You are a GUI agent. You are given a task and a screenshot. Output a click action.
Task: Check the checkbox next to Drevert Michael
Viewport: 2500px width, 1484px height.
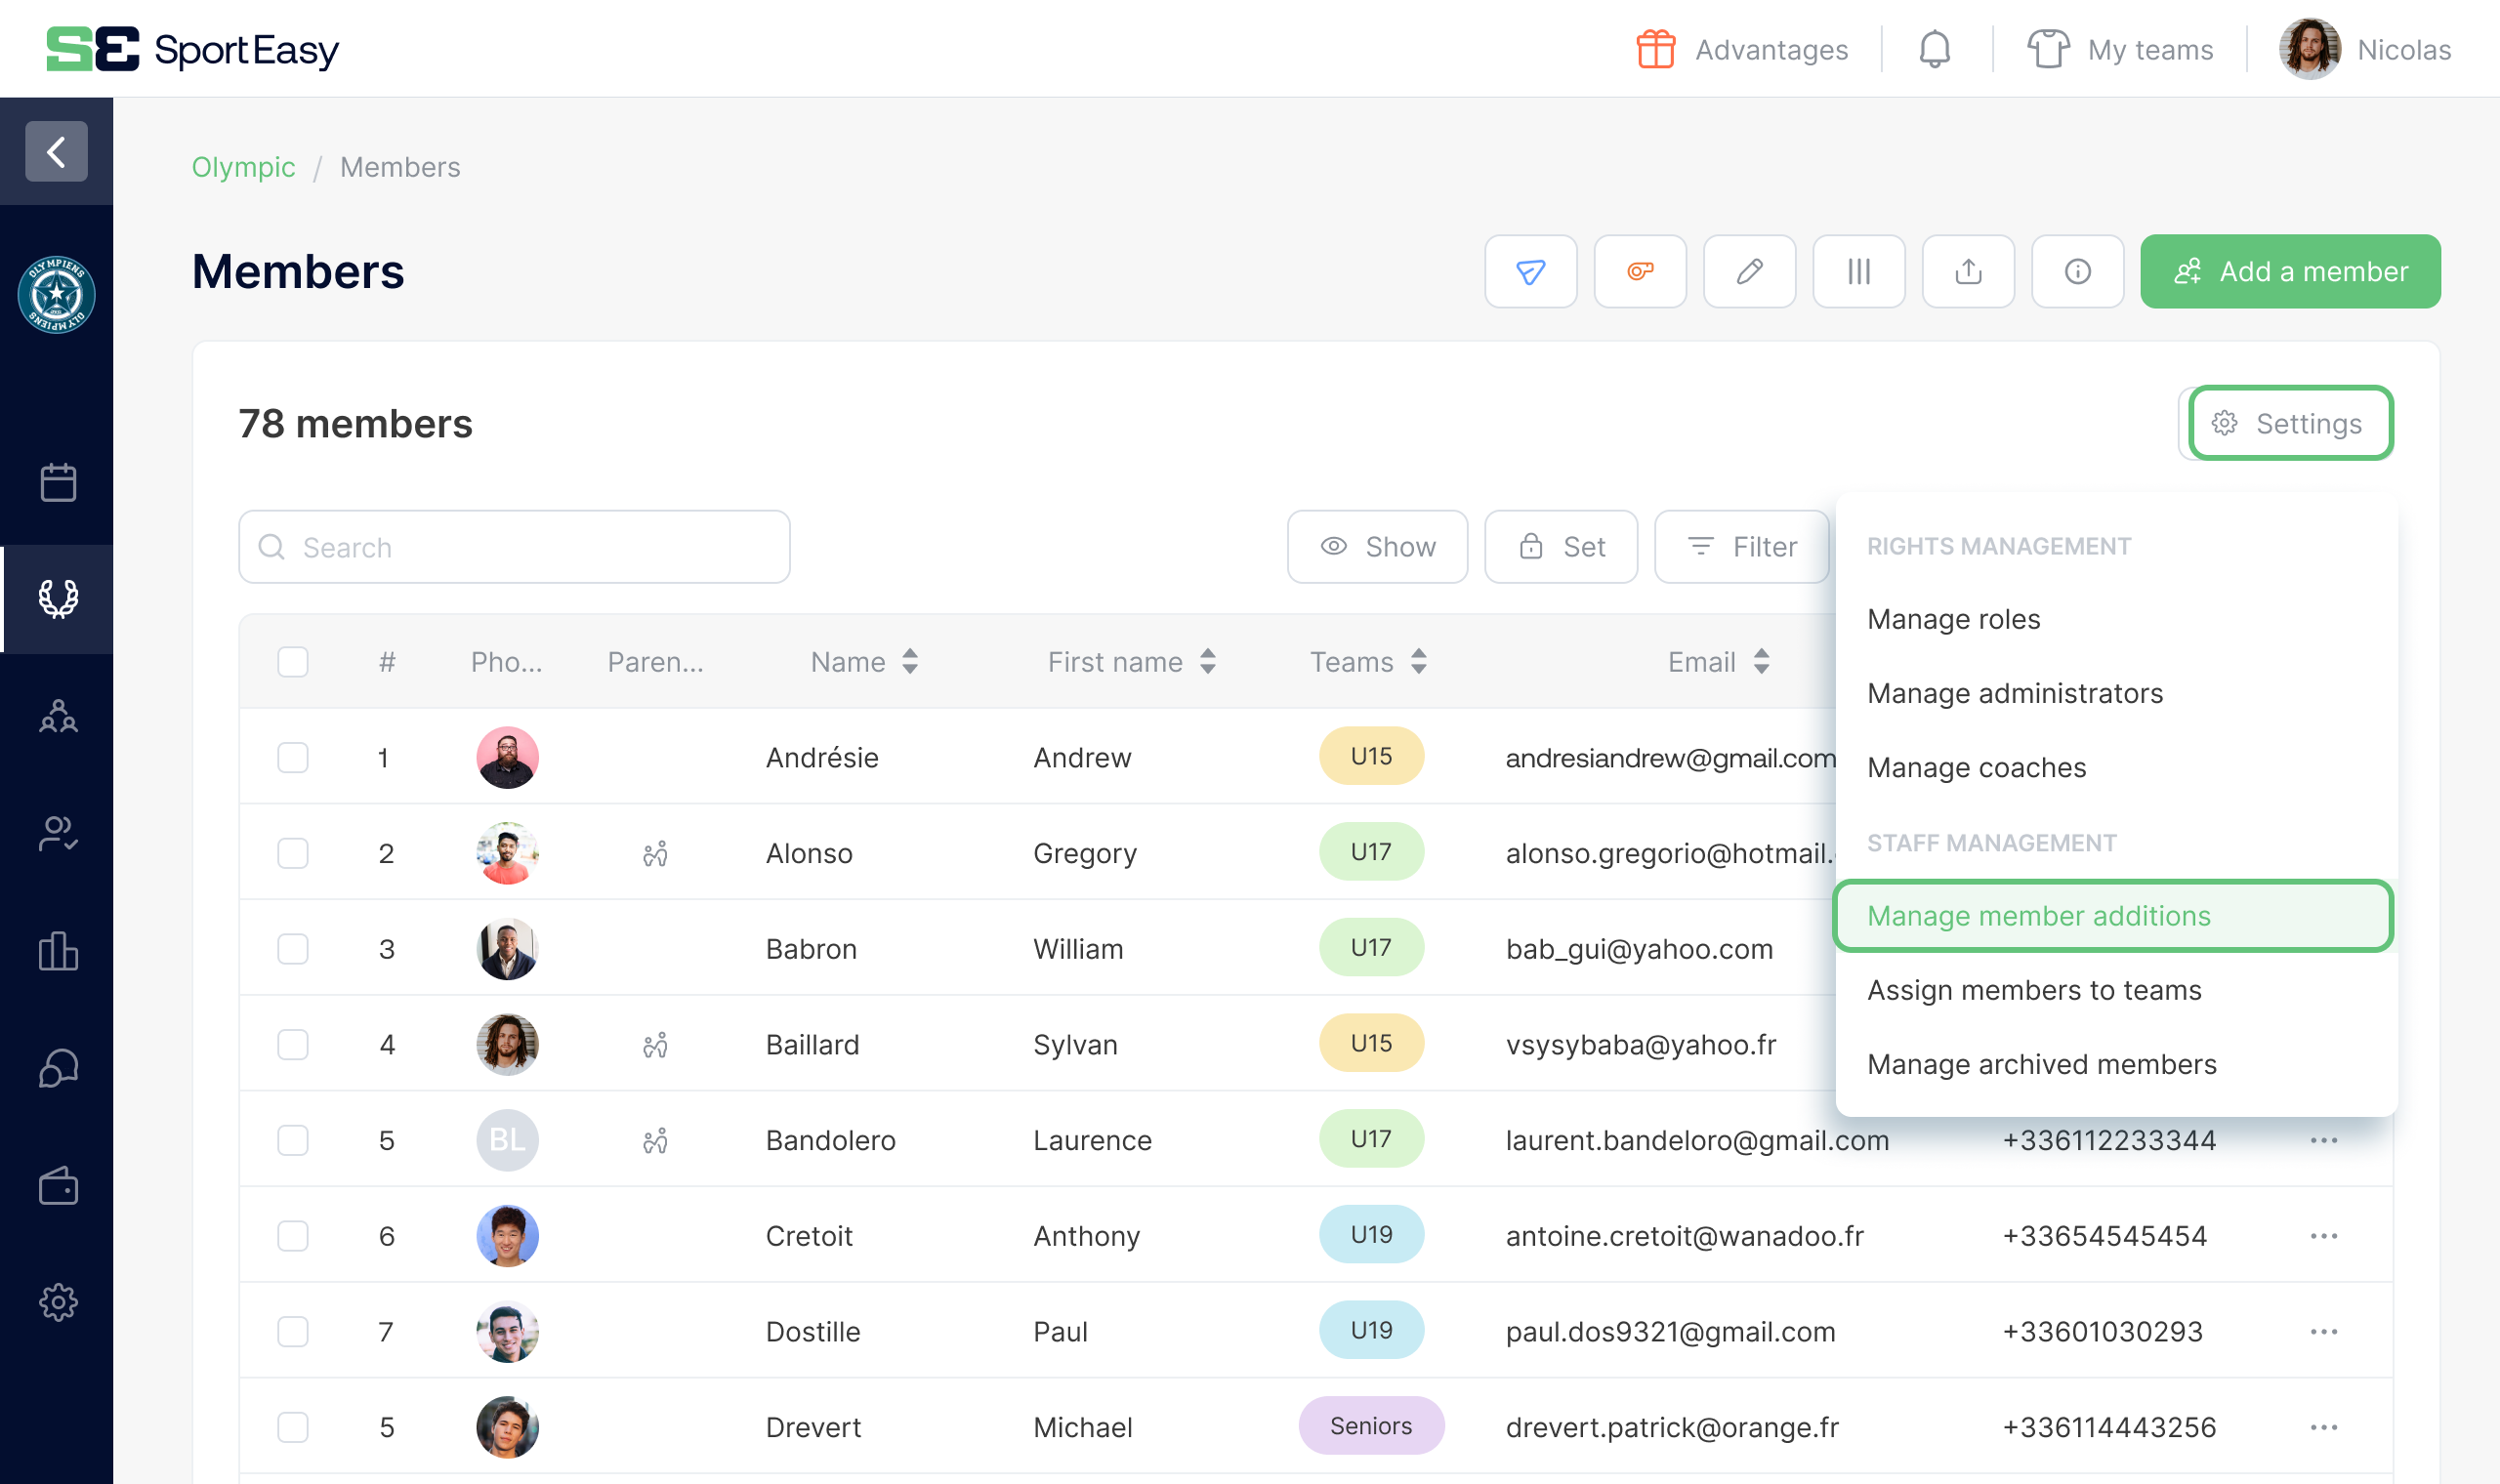point(292,1427)
